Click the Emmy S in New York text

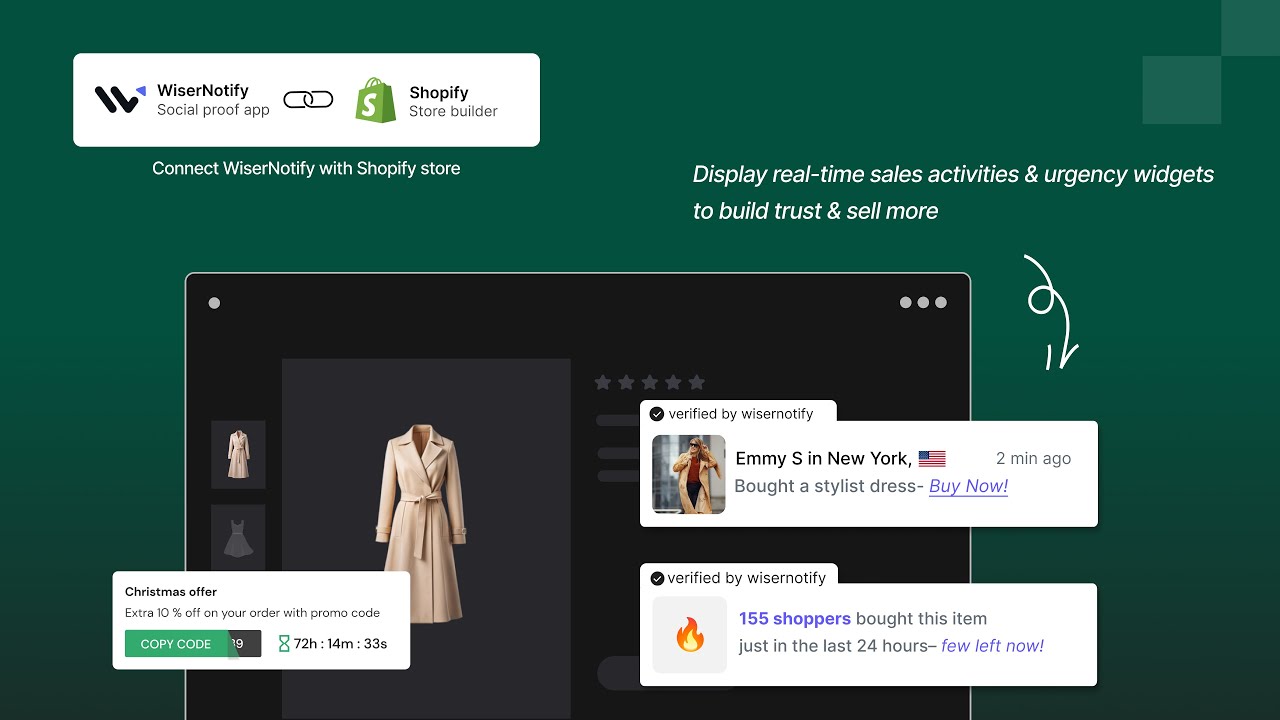click(823, 459)
